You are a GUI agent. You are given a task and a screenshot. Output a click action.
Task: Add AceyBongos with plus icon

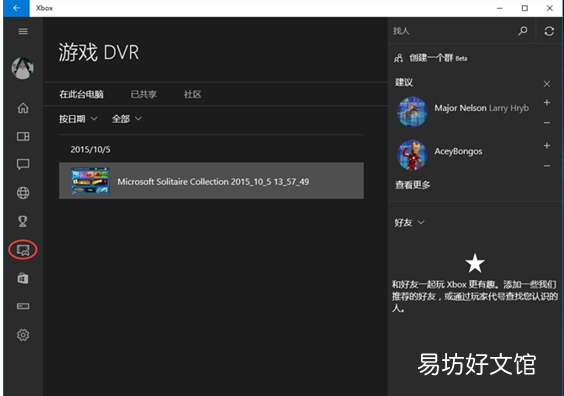pos(547,146)
